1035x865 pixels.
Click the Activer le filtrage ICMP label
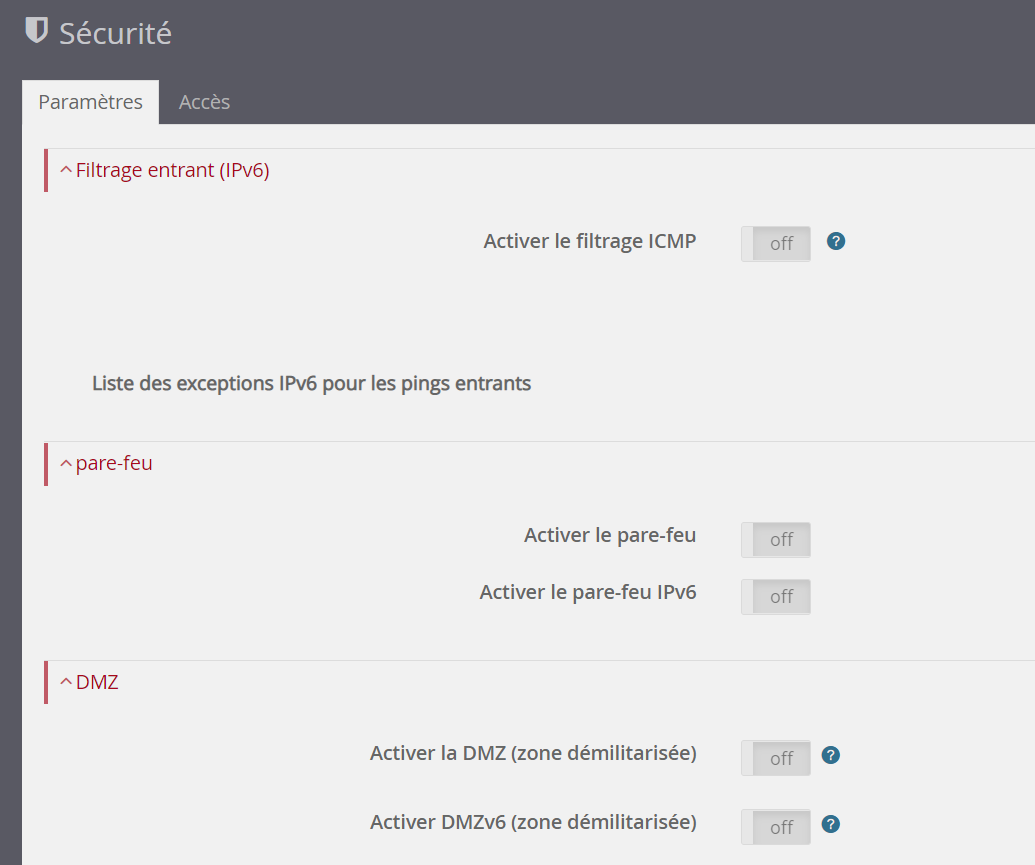[589, 241]
